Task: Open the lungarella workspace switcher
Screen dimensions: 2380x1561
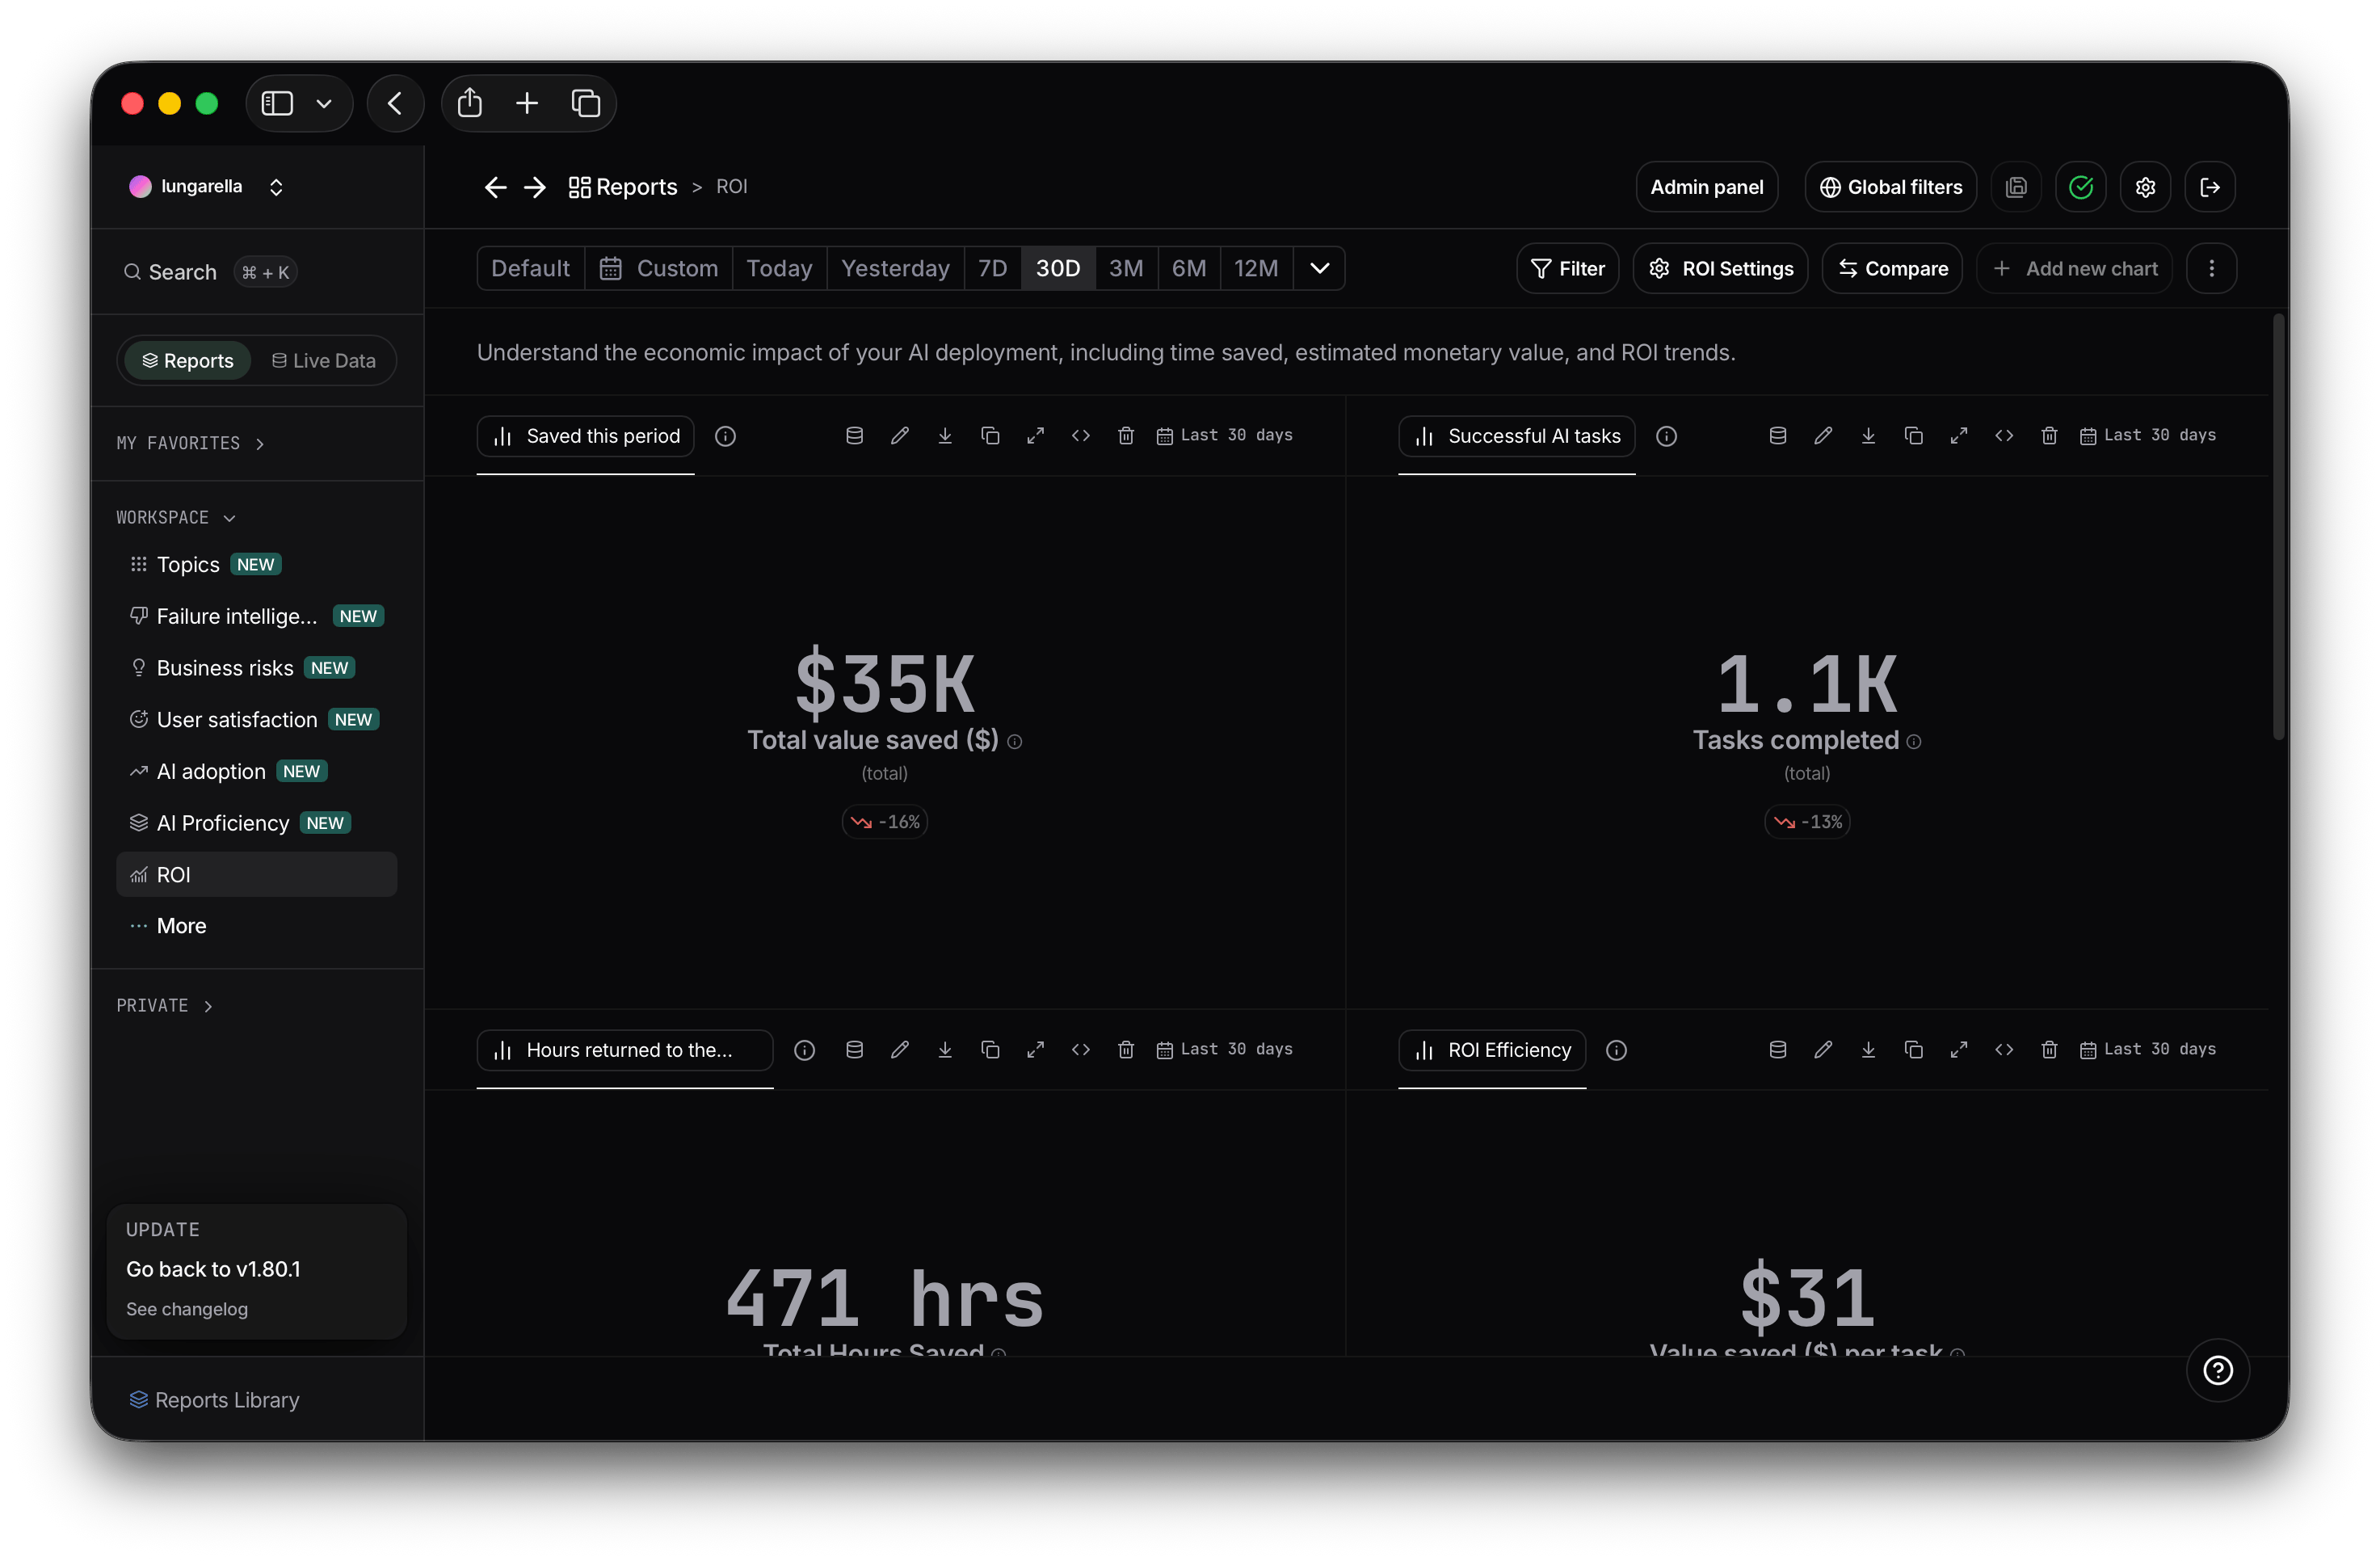Action: (208, 187)
